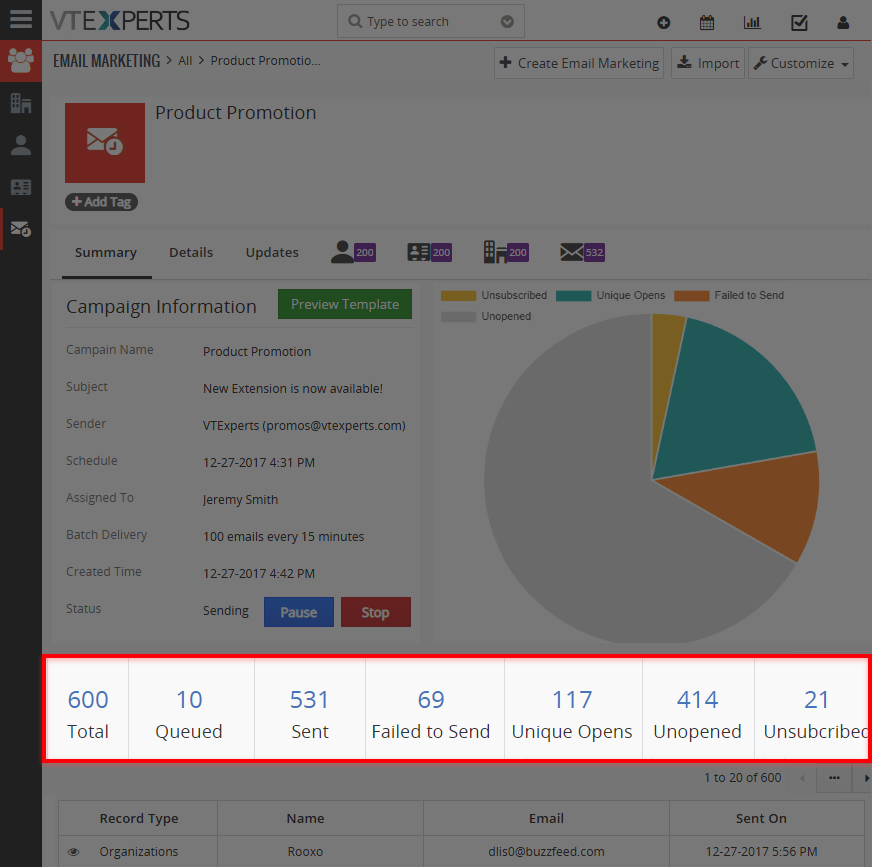Click the Organizations cell in the Rooxo row
The width and height of the screenshot is (872, 867).
(x=139, y=852)
